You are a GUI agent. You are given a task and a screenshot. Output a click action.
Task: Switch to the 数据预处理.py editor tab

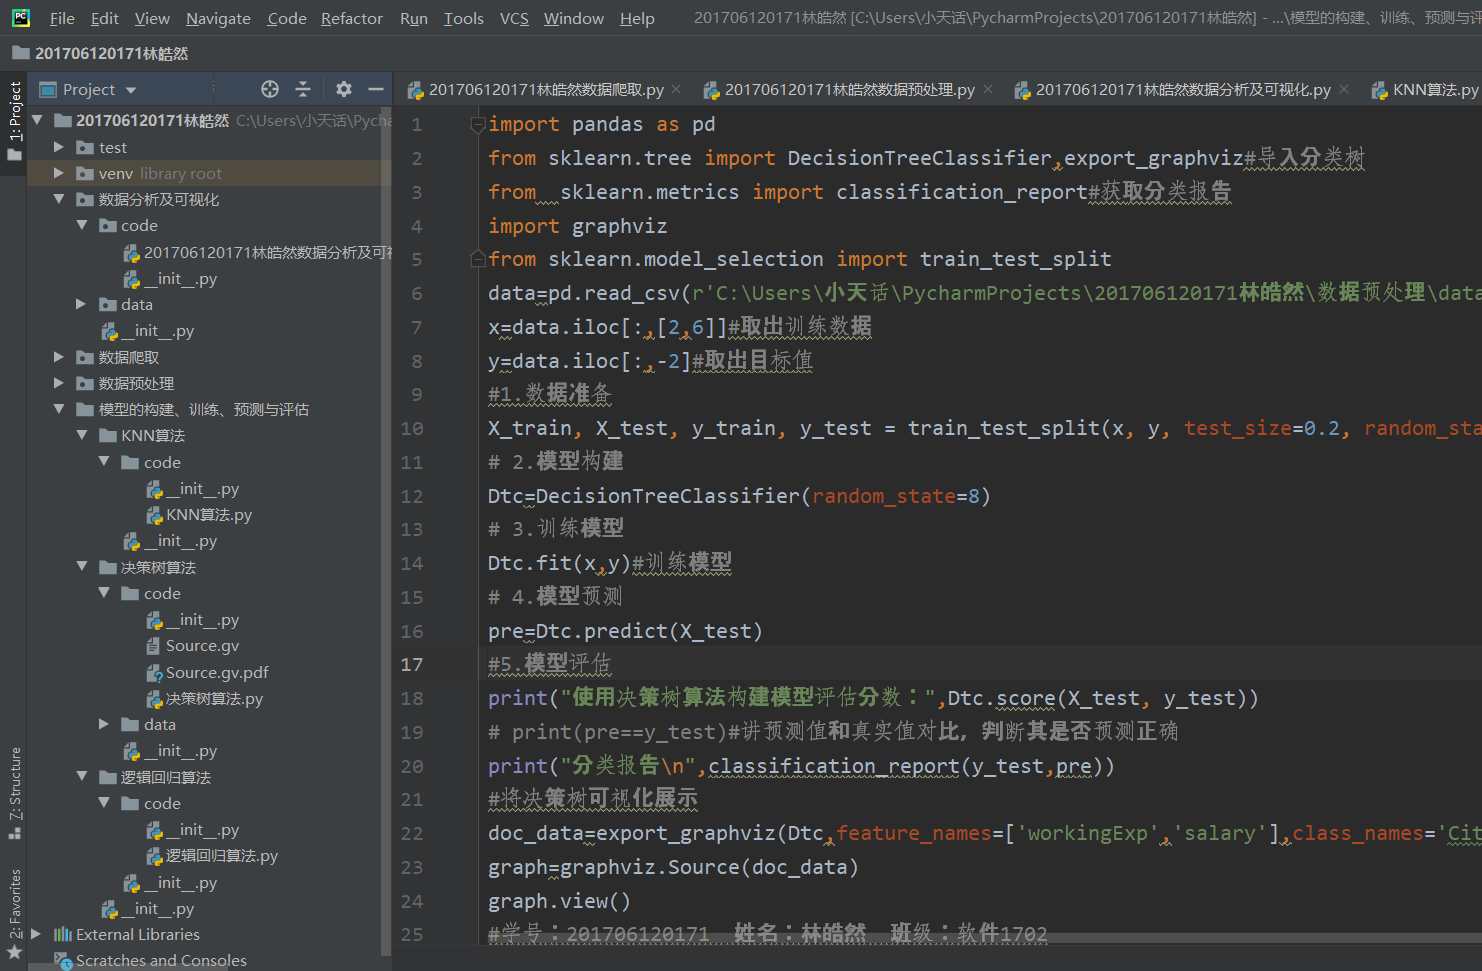point(849,90)
